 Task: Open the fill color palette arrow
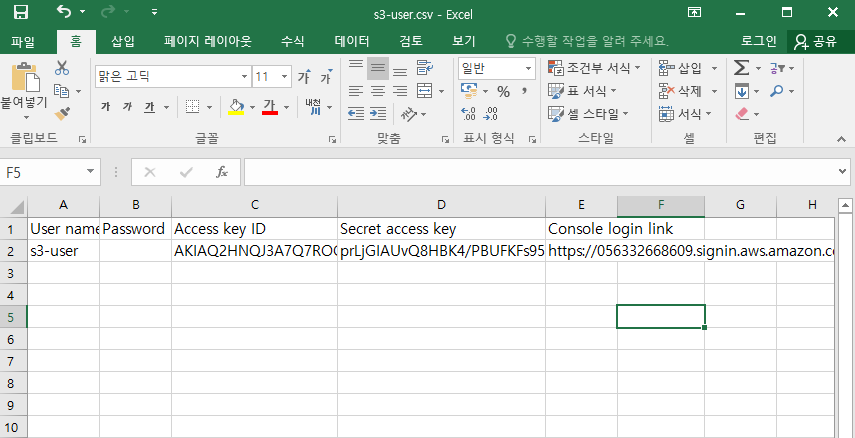pos(252,107)
